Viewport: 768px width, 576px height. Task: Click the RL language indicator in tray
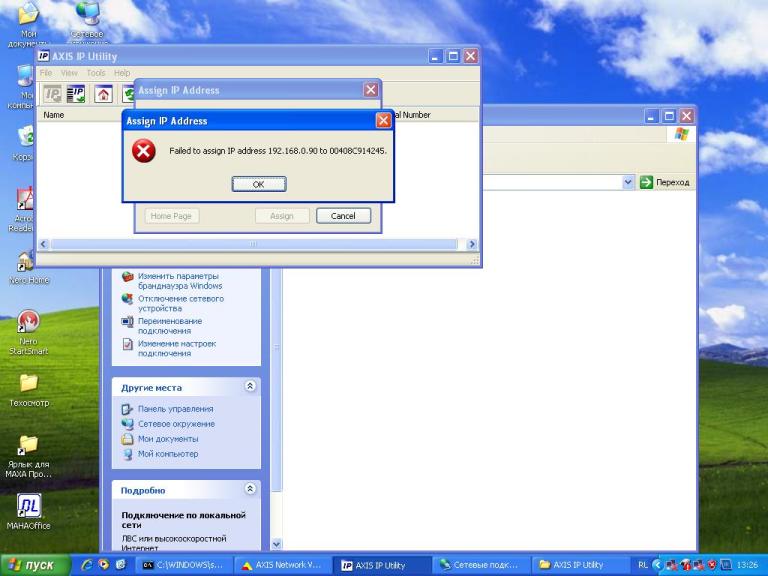pos(643,565)
